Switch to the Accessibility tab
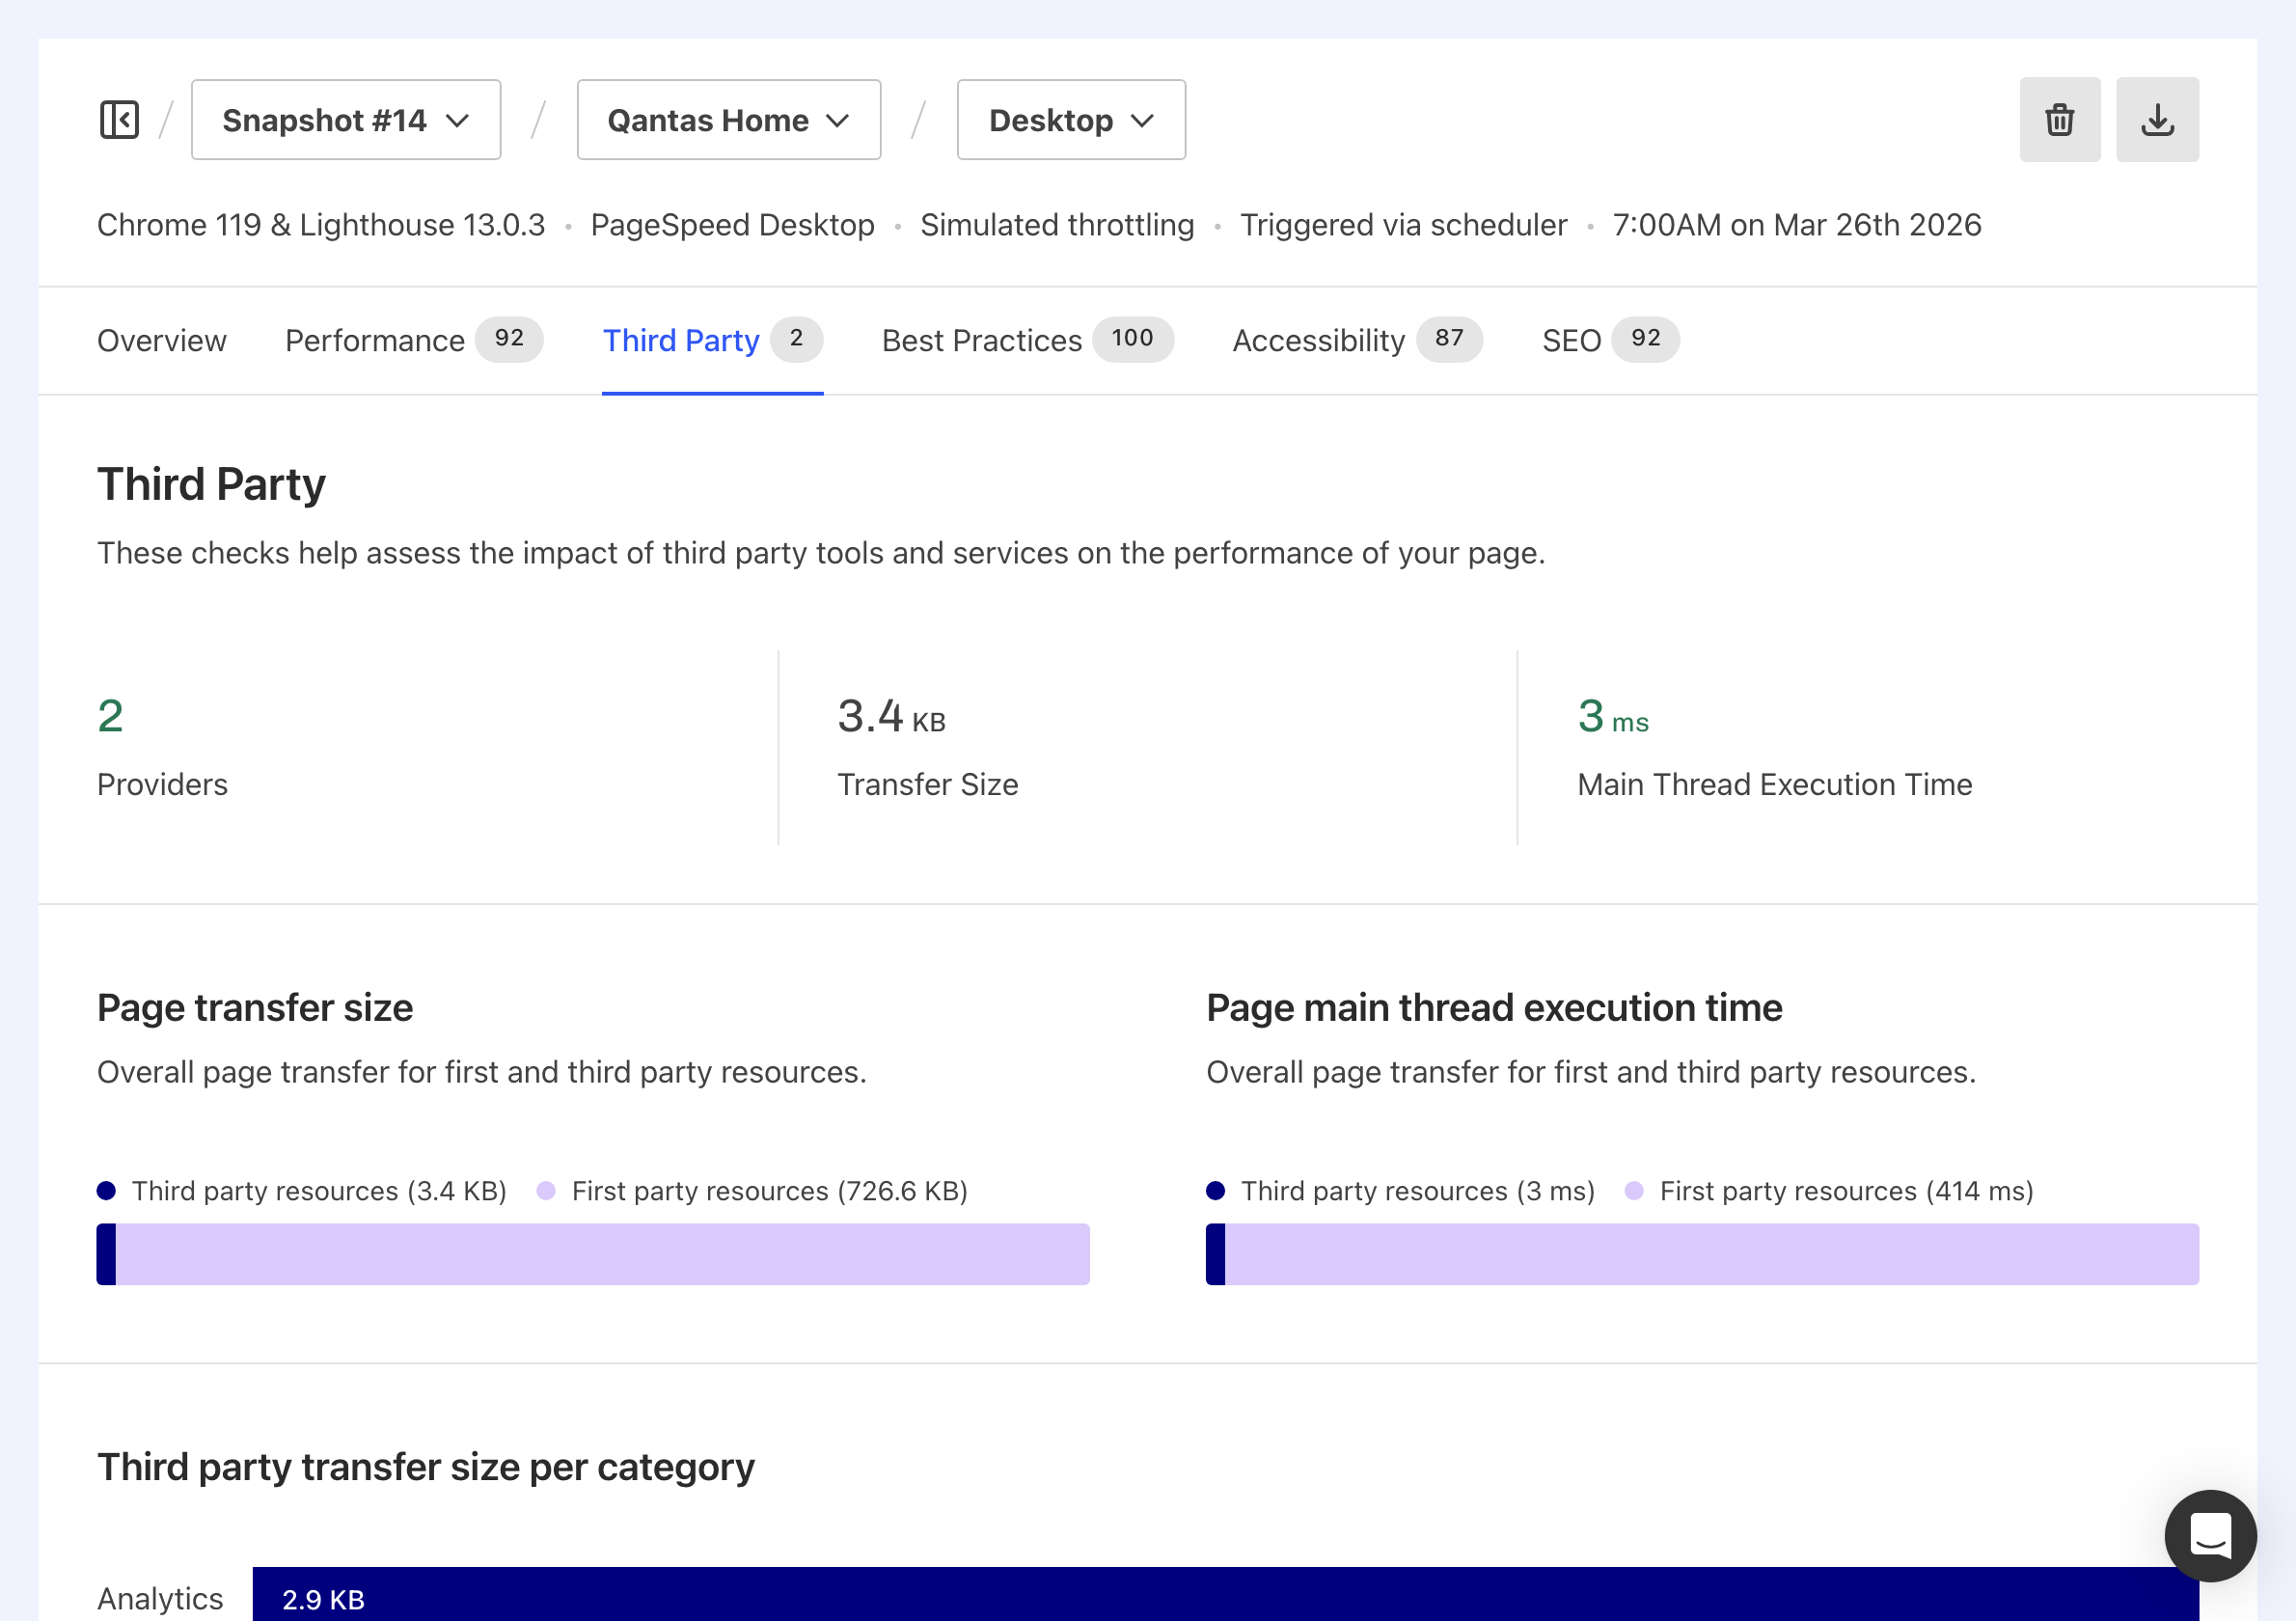Image resolution: width=2296 pixels, height=1621 pixels. coord(1318,340)
